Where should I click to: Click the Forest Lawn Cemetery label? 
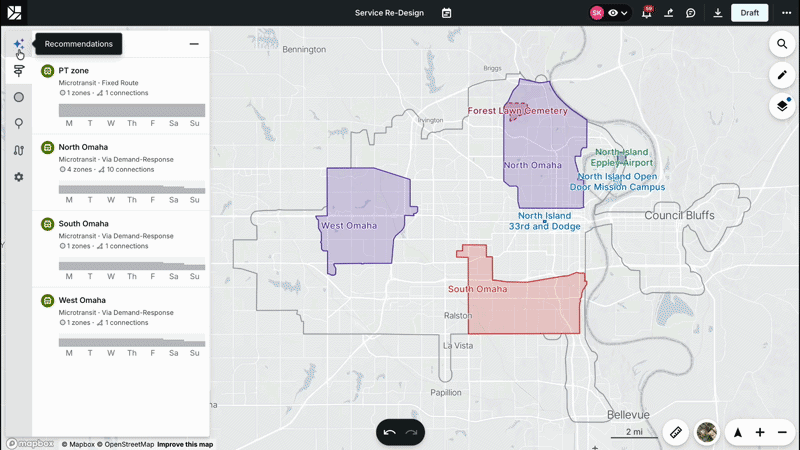click(x=517, y=111)
